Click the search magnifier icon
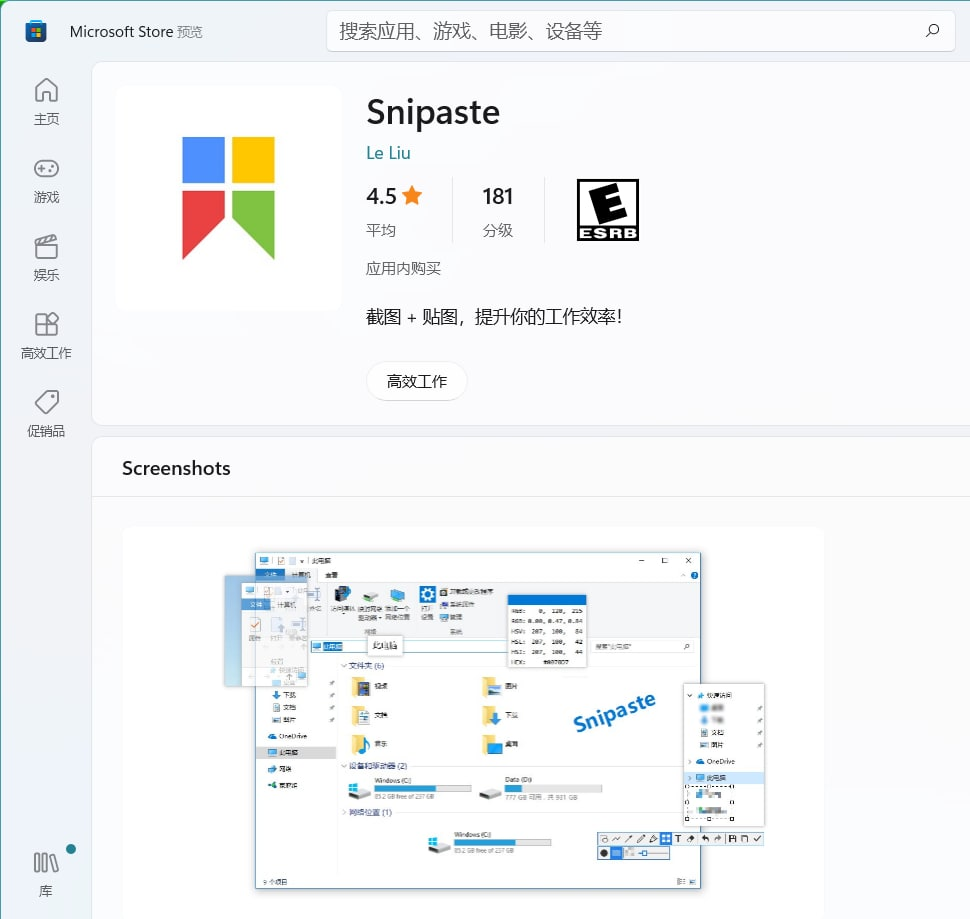Screen dimensions: 970x919 coord(932,30)
